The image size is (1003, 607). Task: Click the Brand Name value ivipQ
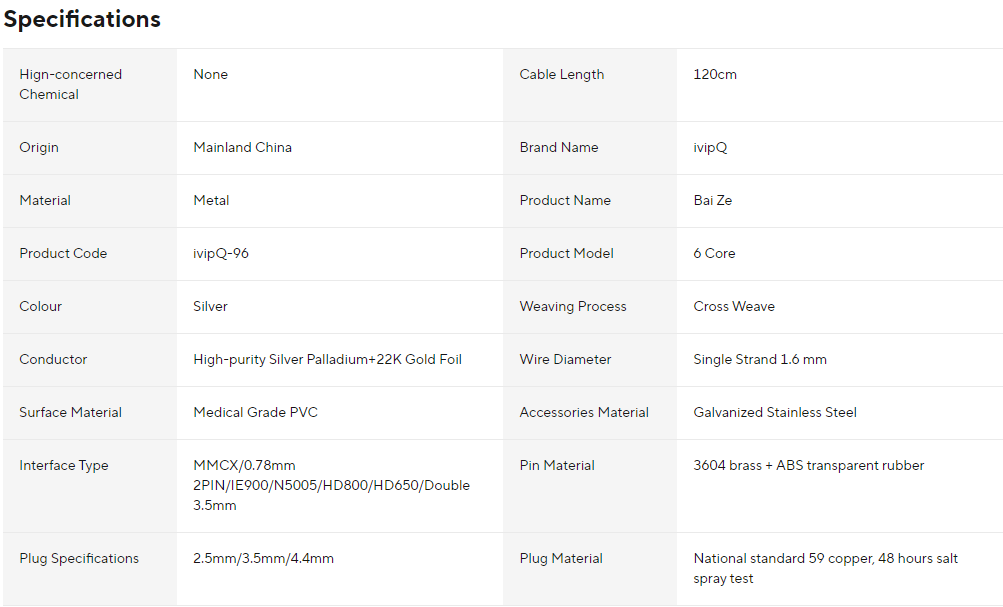(710, 147)
